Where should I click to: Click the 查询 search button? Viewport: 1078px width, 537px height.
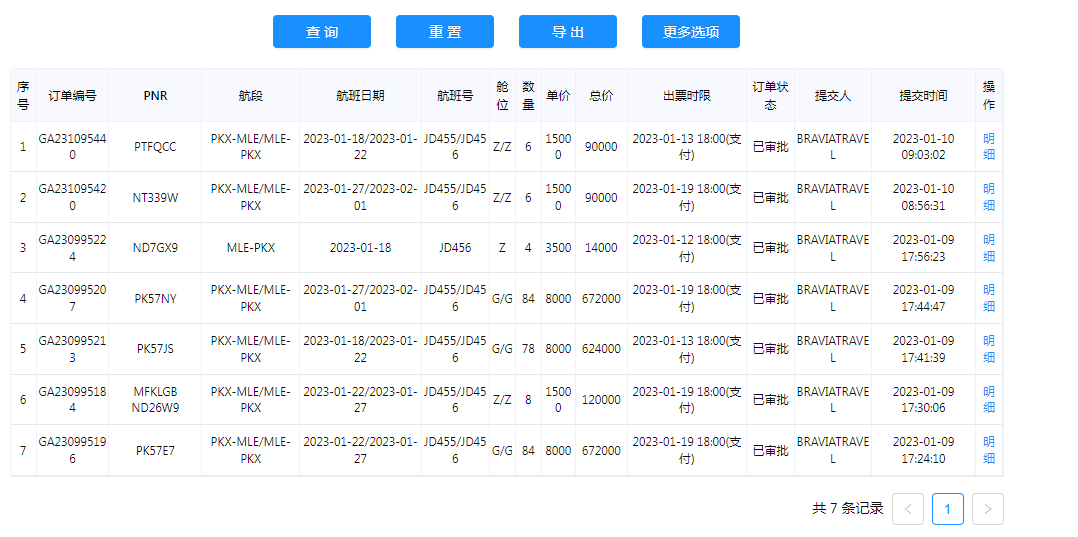coord(321,32)
